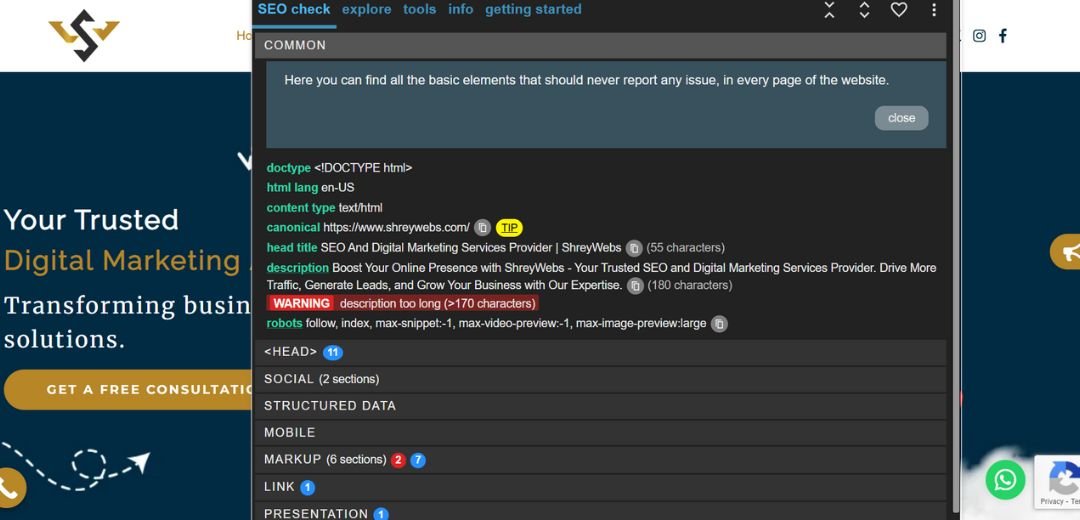Collapse the COMMON section header
The width and height of the screenshot is (1080, 520).
pyautogui.click(x=600, y=45)
